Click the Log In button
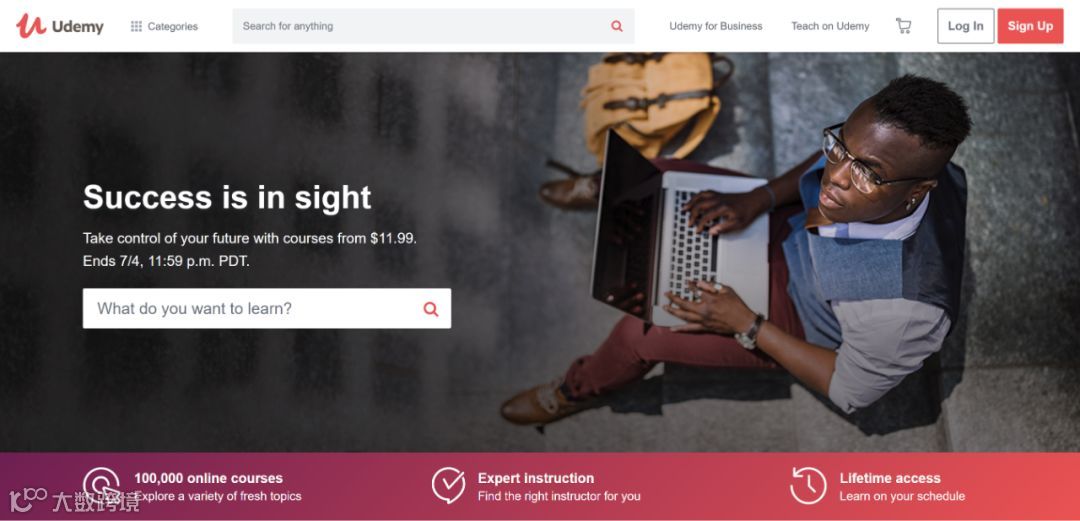 [966, 26]
